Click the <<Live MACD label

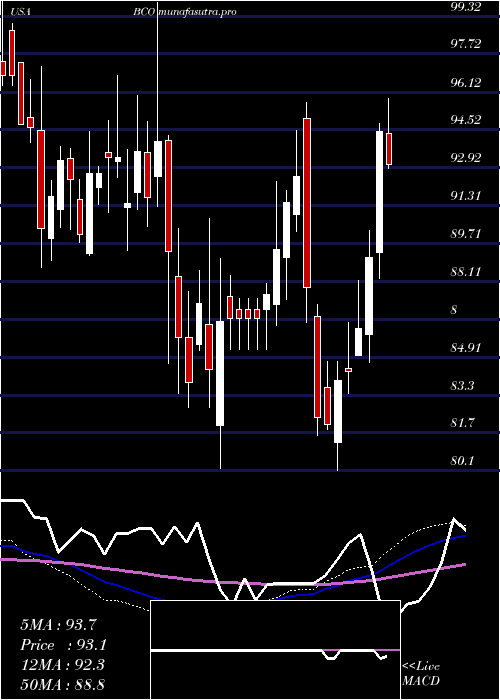[421, 673]
